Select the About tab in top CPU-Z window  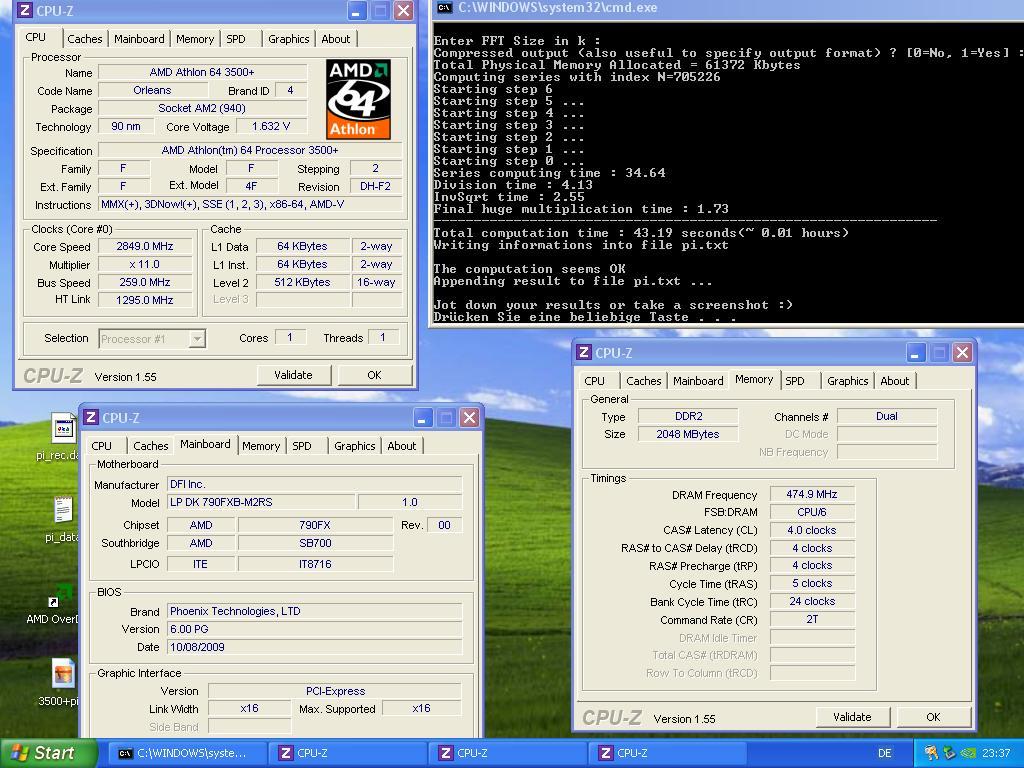pyautogui.click(x=336, y=39)
